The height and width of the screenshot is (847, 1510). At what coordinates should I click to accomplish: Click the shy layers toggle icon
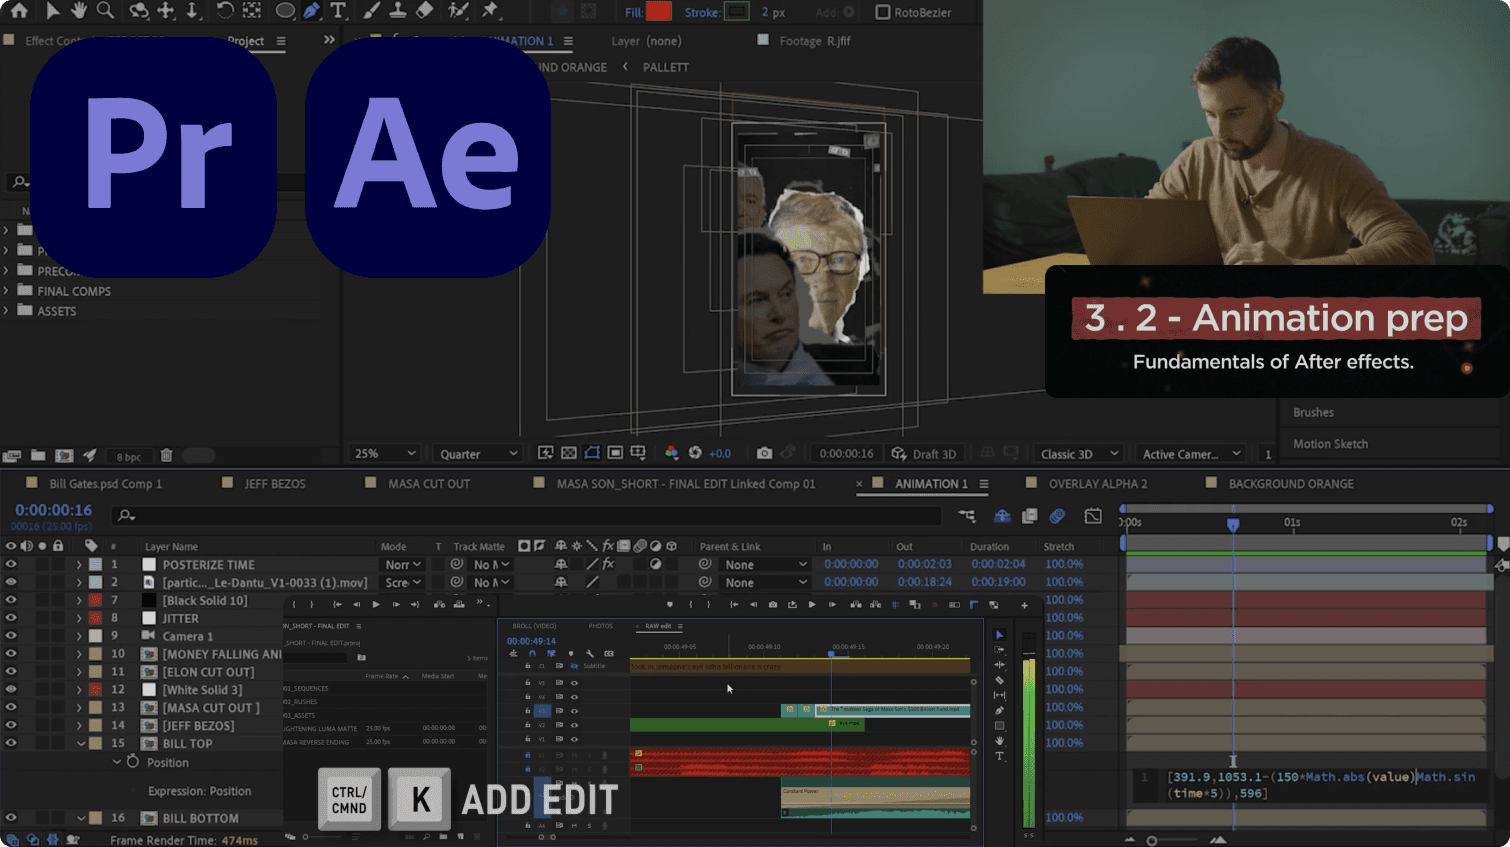click(1002, 516)
